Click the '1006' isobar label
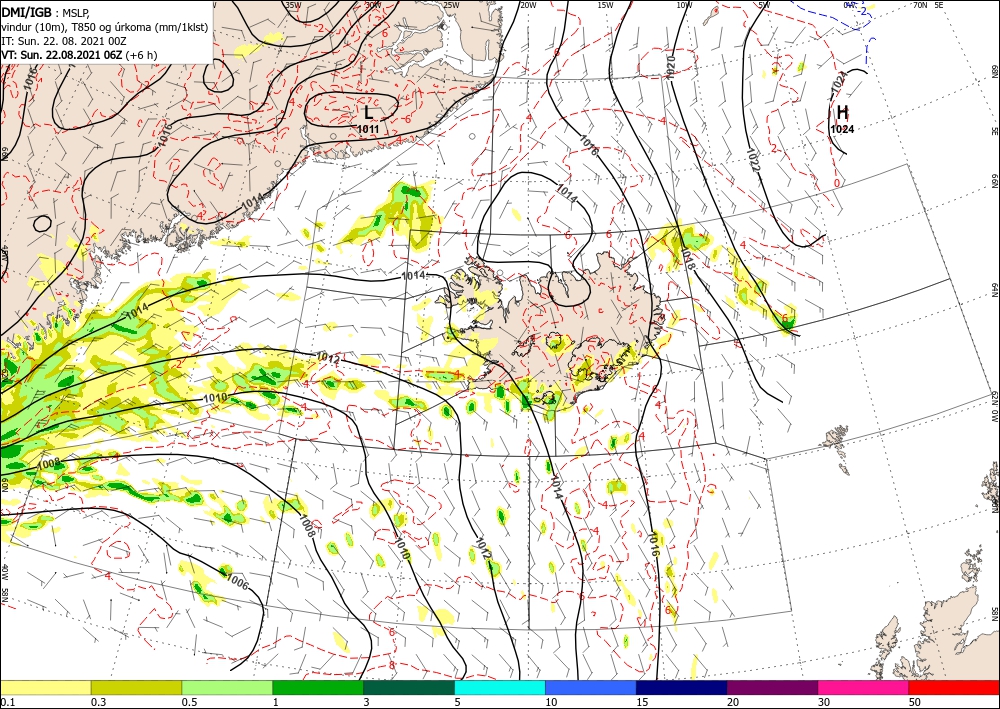 pos(237,581)
